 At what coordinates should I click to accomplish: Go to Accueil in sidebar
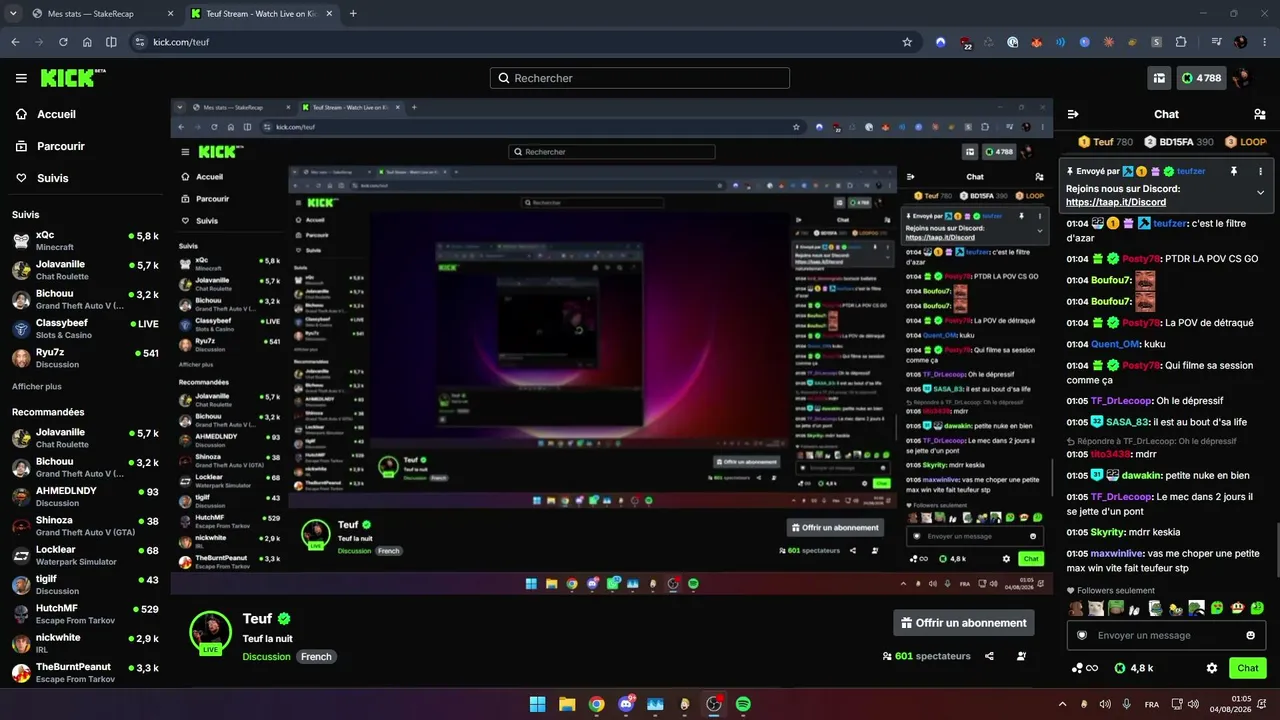point(46,114)
